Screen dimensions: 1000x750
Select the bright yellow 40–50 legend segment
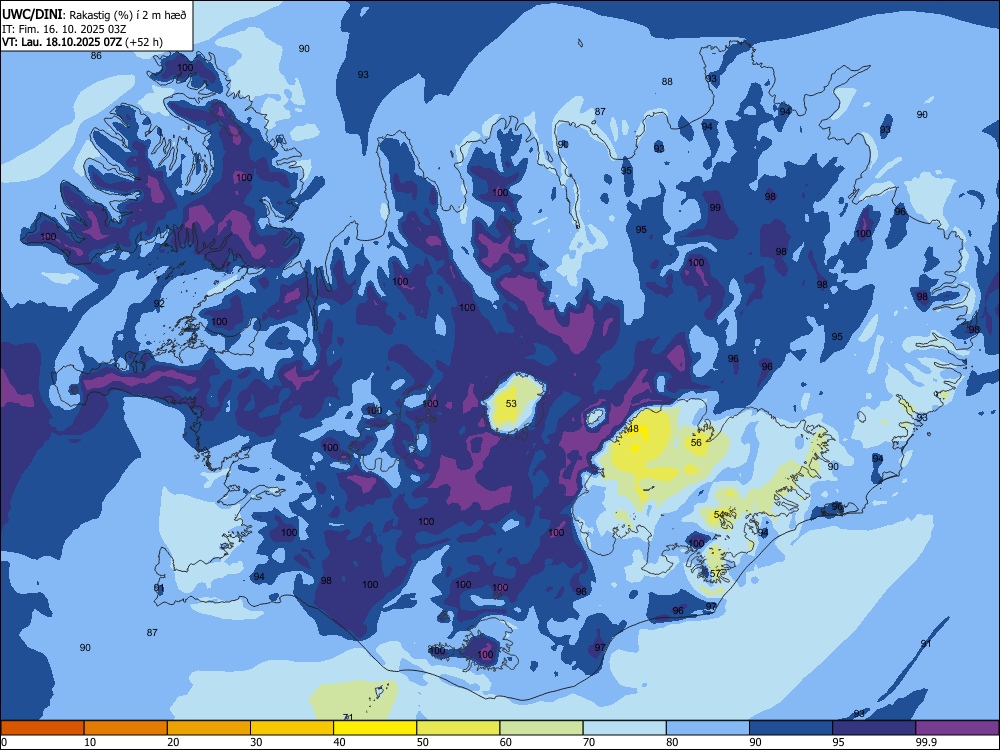click(375, 728)
